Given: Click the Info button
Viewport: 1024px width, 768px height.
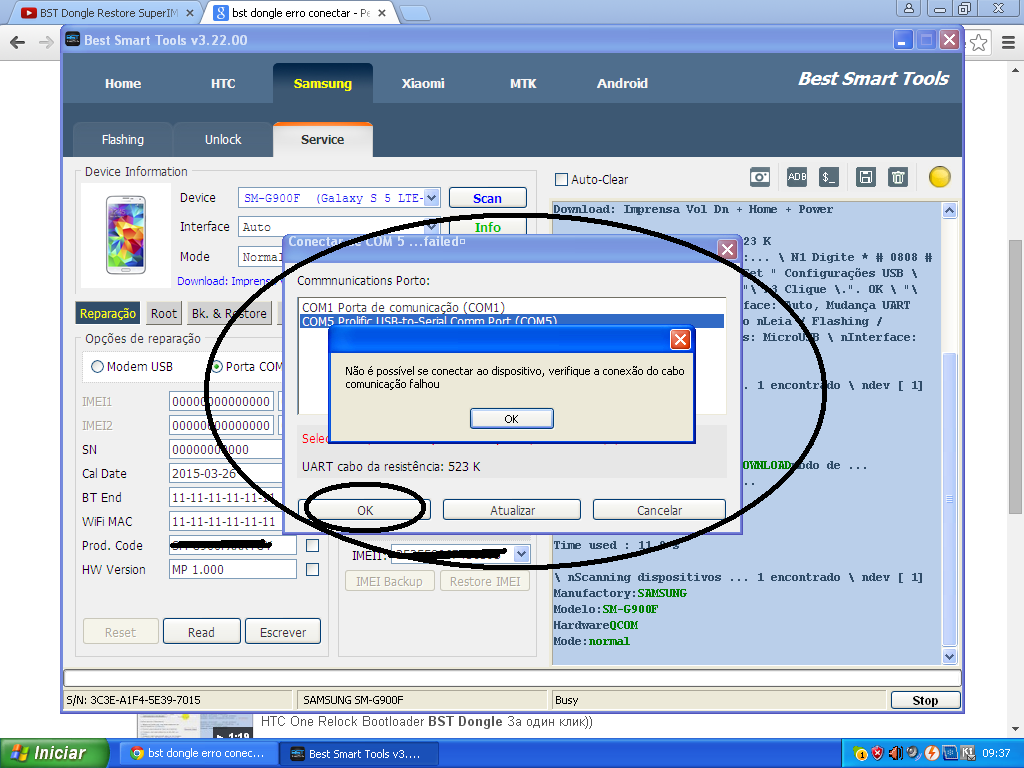Looking at the screenshot, I should click(487, 227).
